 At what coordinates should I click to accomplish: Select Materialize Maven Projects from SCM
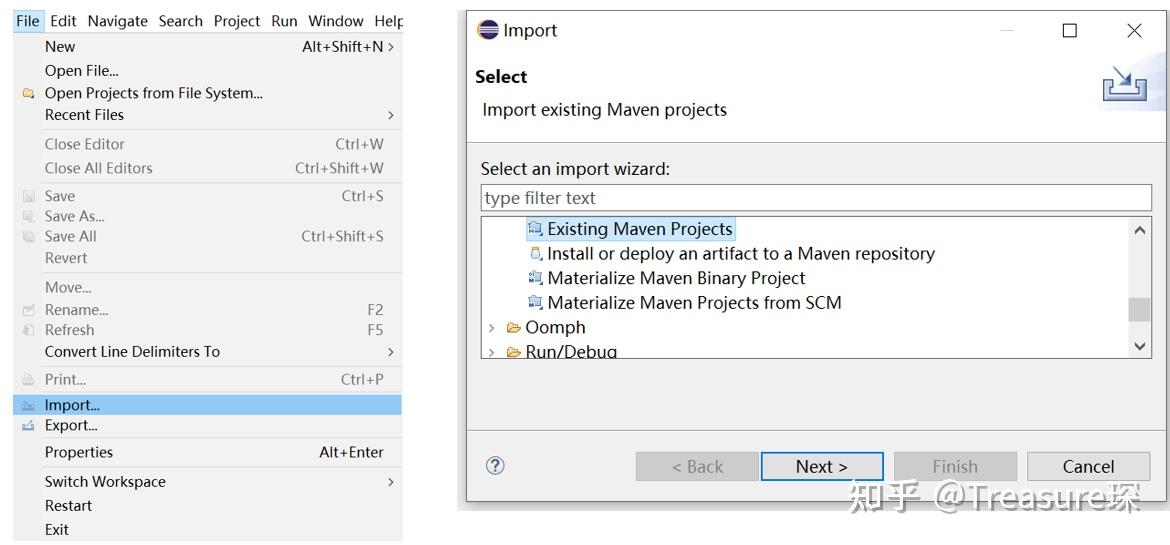[x=694, y=303]
